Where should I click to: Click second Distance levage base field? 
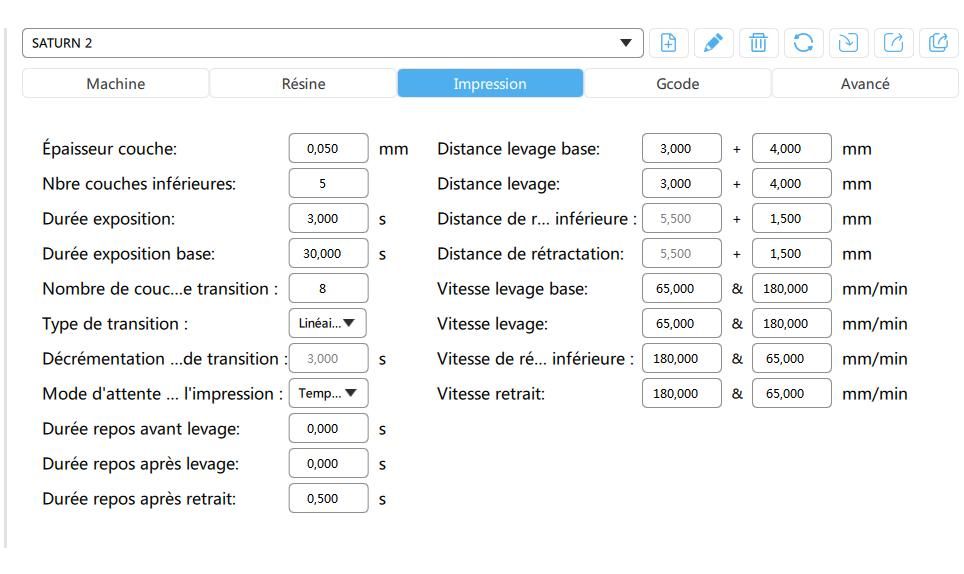coord(791,148)
